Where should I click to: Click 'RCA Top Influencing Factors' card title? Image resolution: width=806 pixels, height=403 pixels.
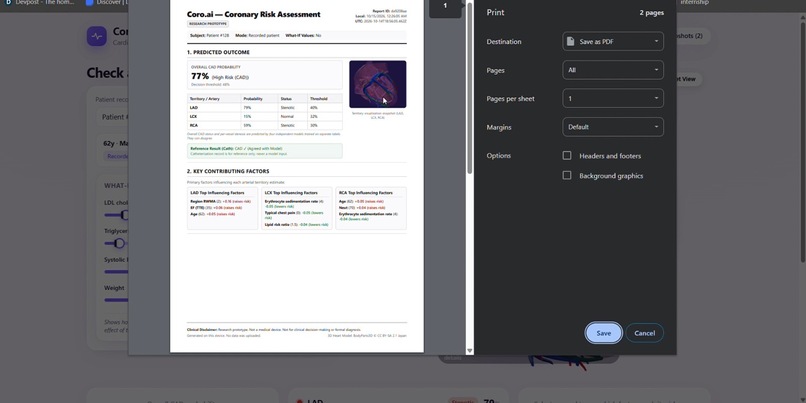tap(365, 193)
